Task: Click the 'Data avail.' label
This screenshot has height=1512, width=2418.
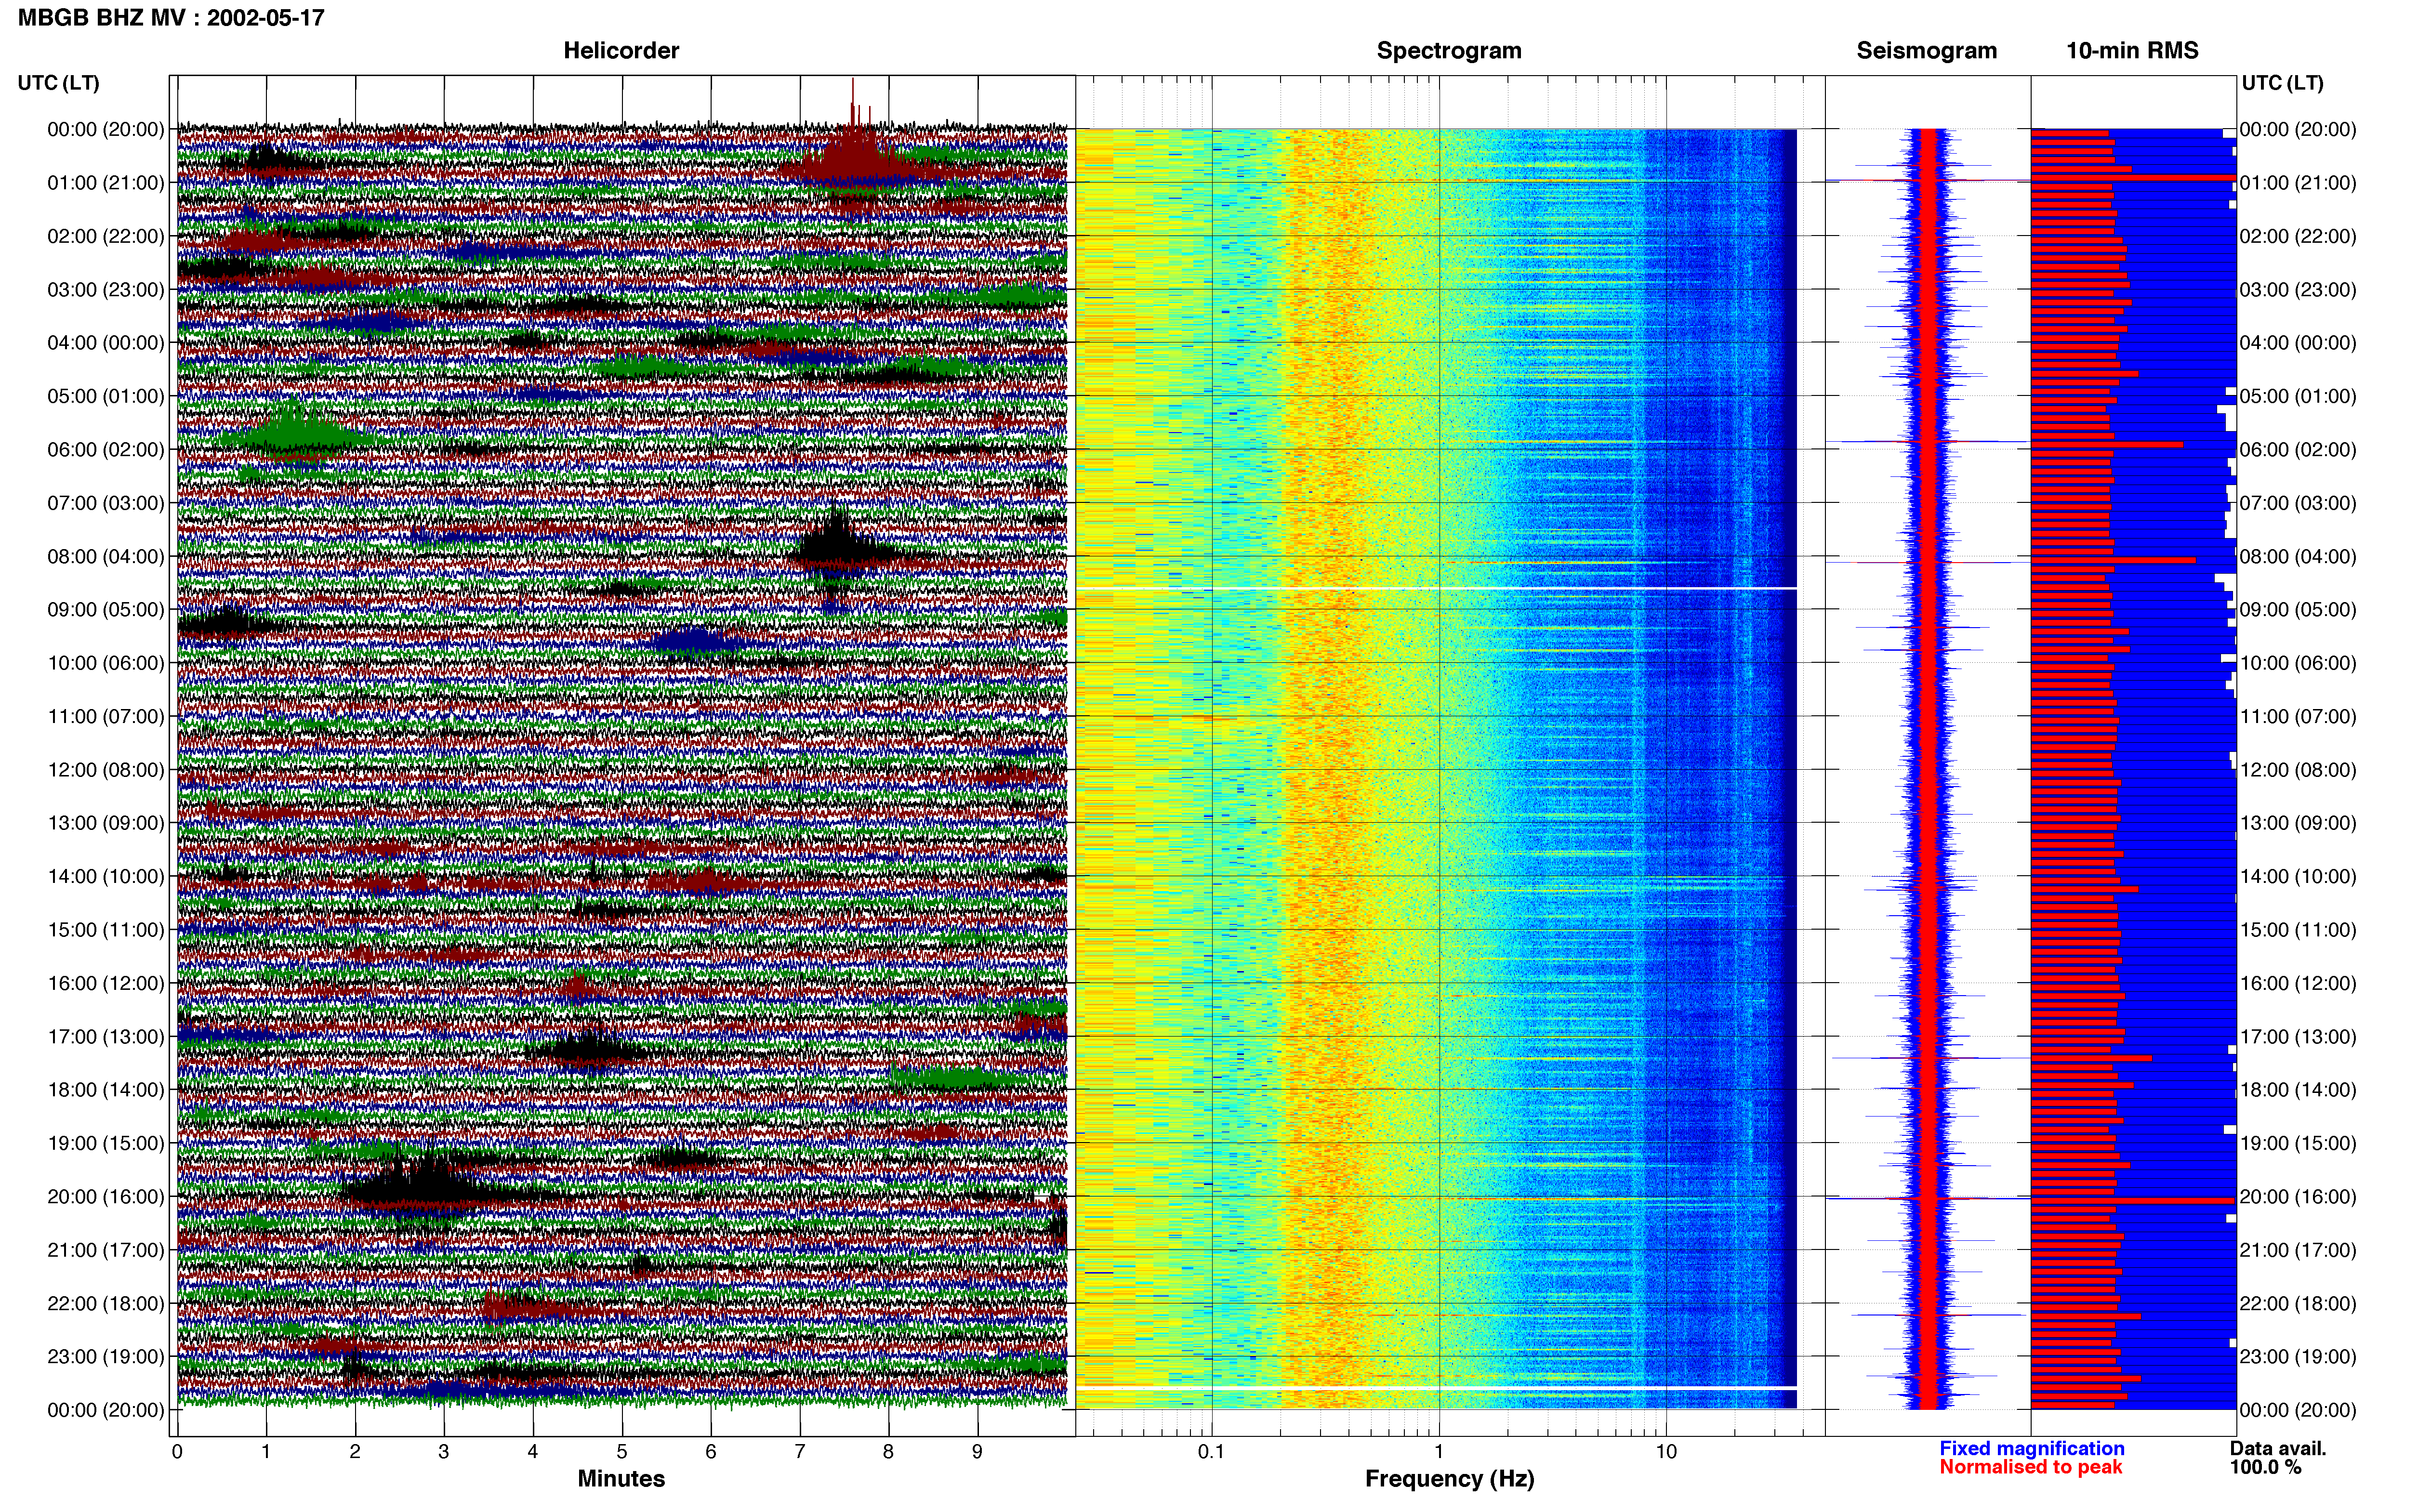Action: click(2277, 1448)
